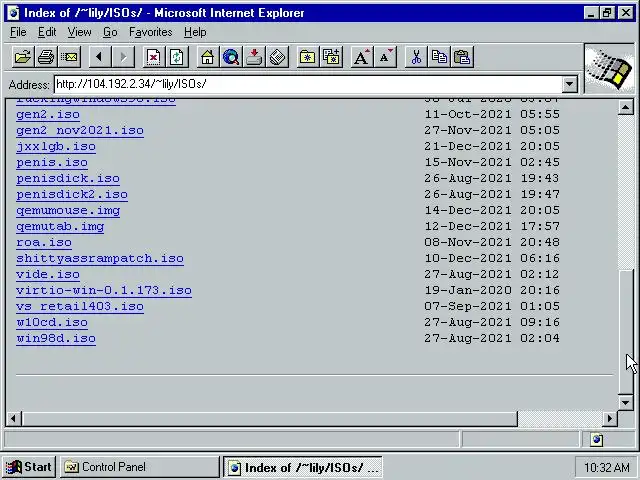Click the date text 11-Oct-2021 05:55

click(x=492, y=114)
